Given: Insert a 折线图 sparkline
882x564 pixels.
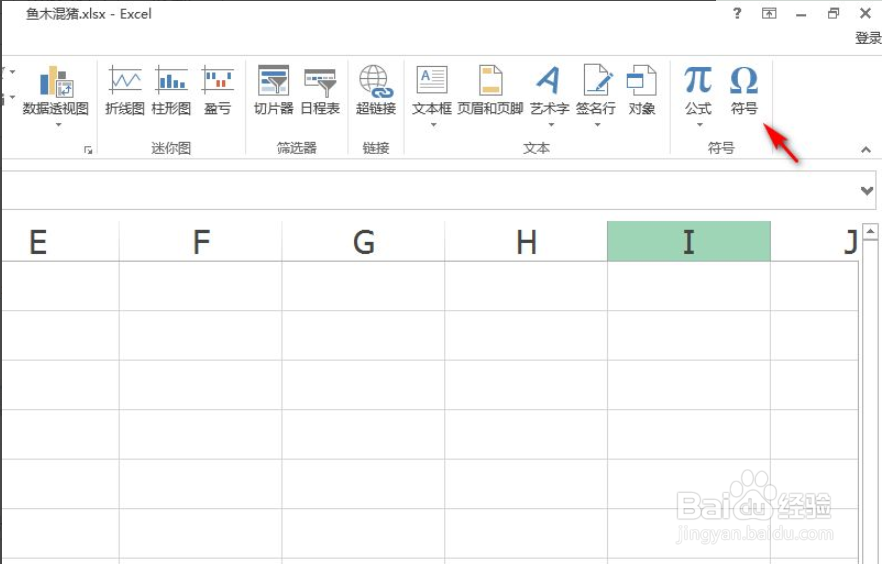Looking at the screenshot, I should coord(125,88).
